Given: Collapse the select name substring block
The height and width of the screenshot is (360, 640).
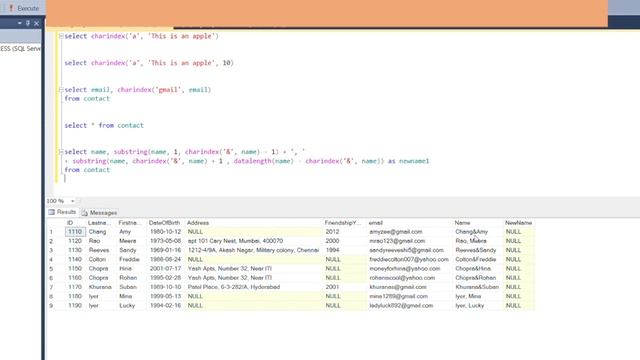Looking at the screenshot, I should 61,152.
